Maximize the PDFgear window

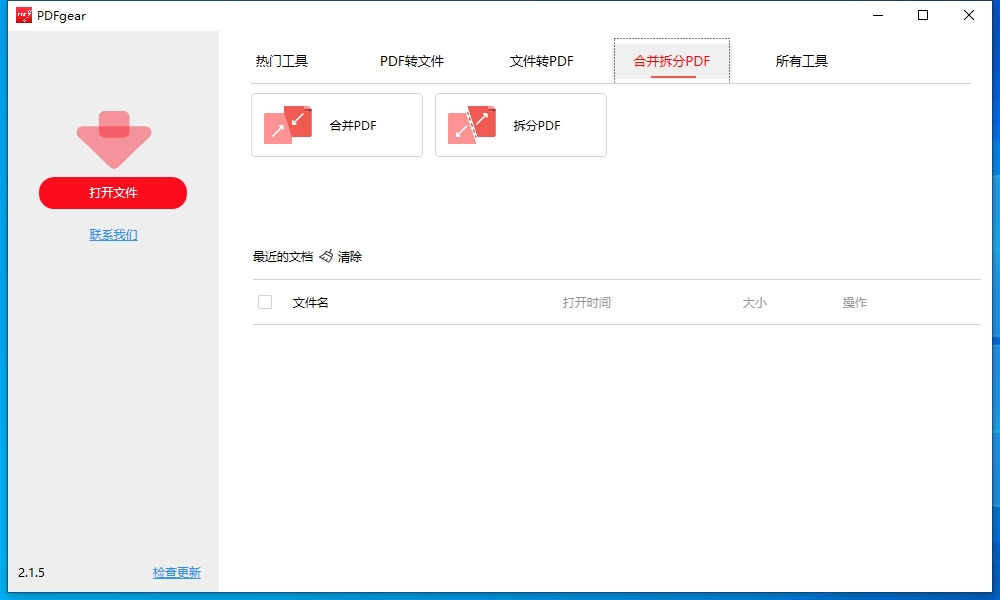tap(923, 15)
